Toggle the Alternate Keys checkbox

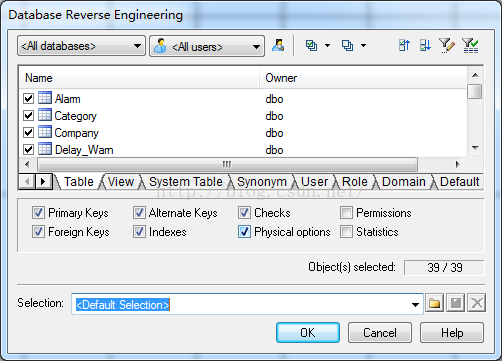coord(139,213)
